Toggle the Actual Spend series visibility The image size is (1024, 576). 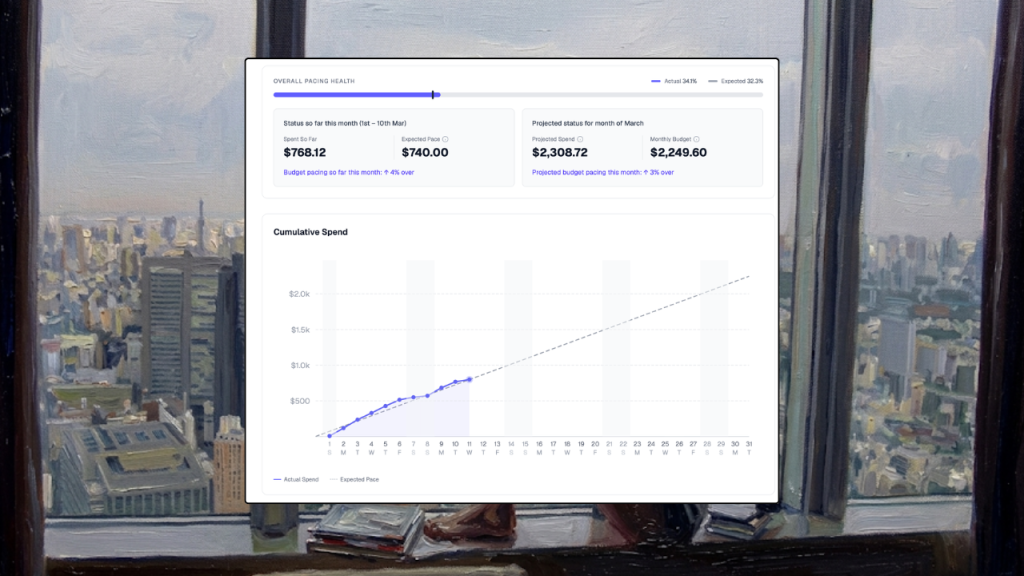click(295, 479)
